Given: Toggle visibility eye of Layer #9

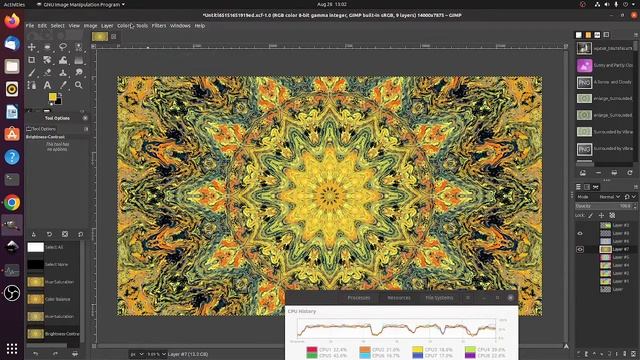Looking at the screenshot, I should 580,233.
